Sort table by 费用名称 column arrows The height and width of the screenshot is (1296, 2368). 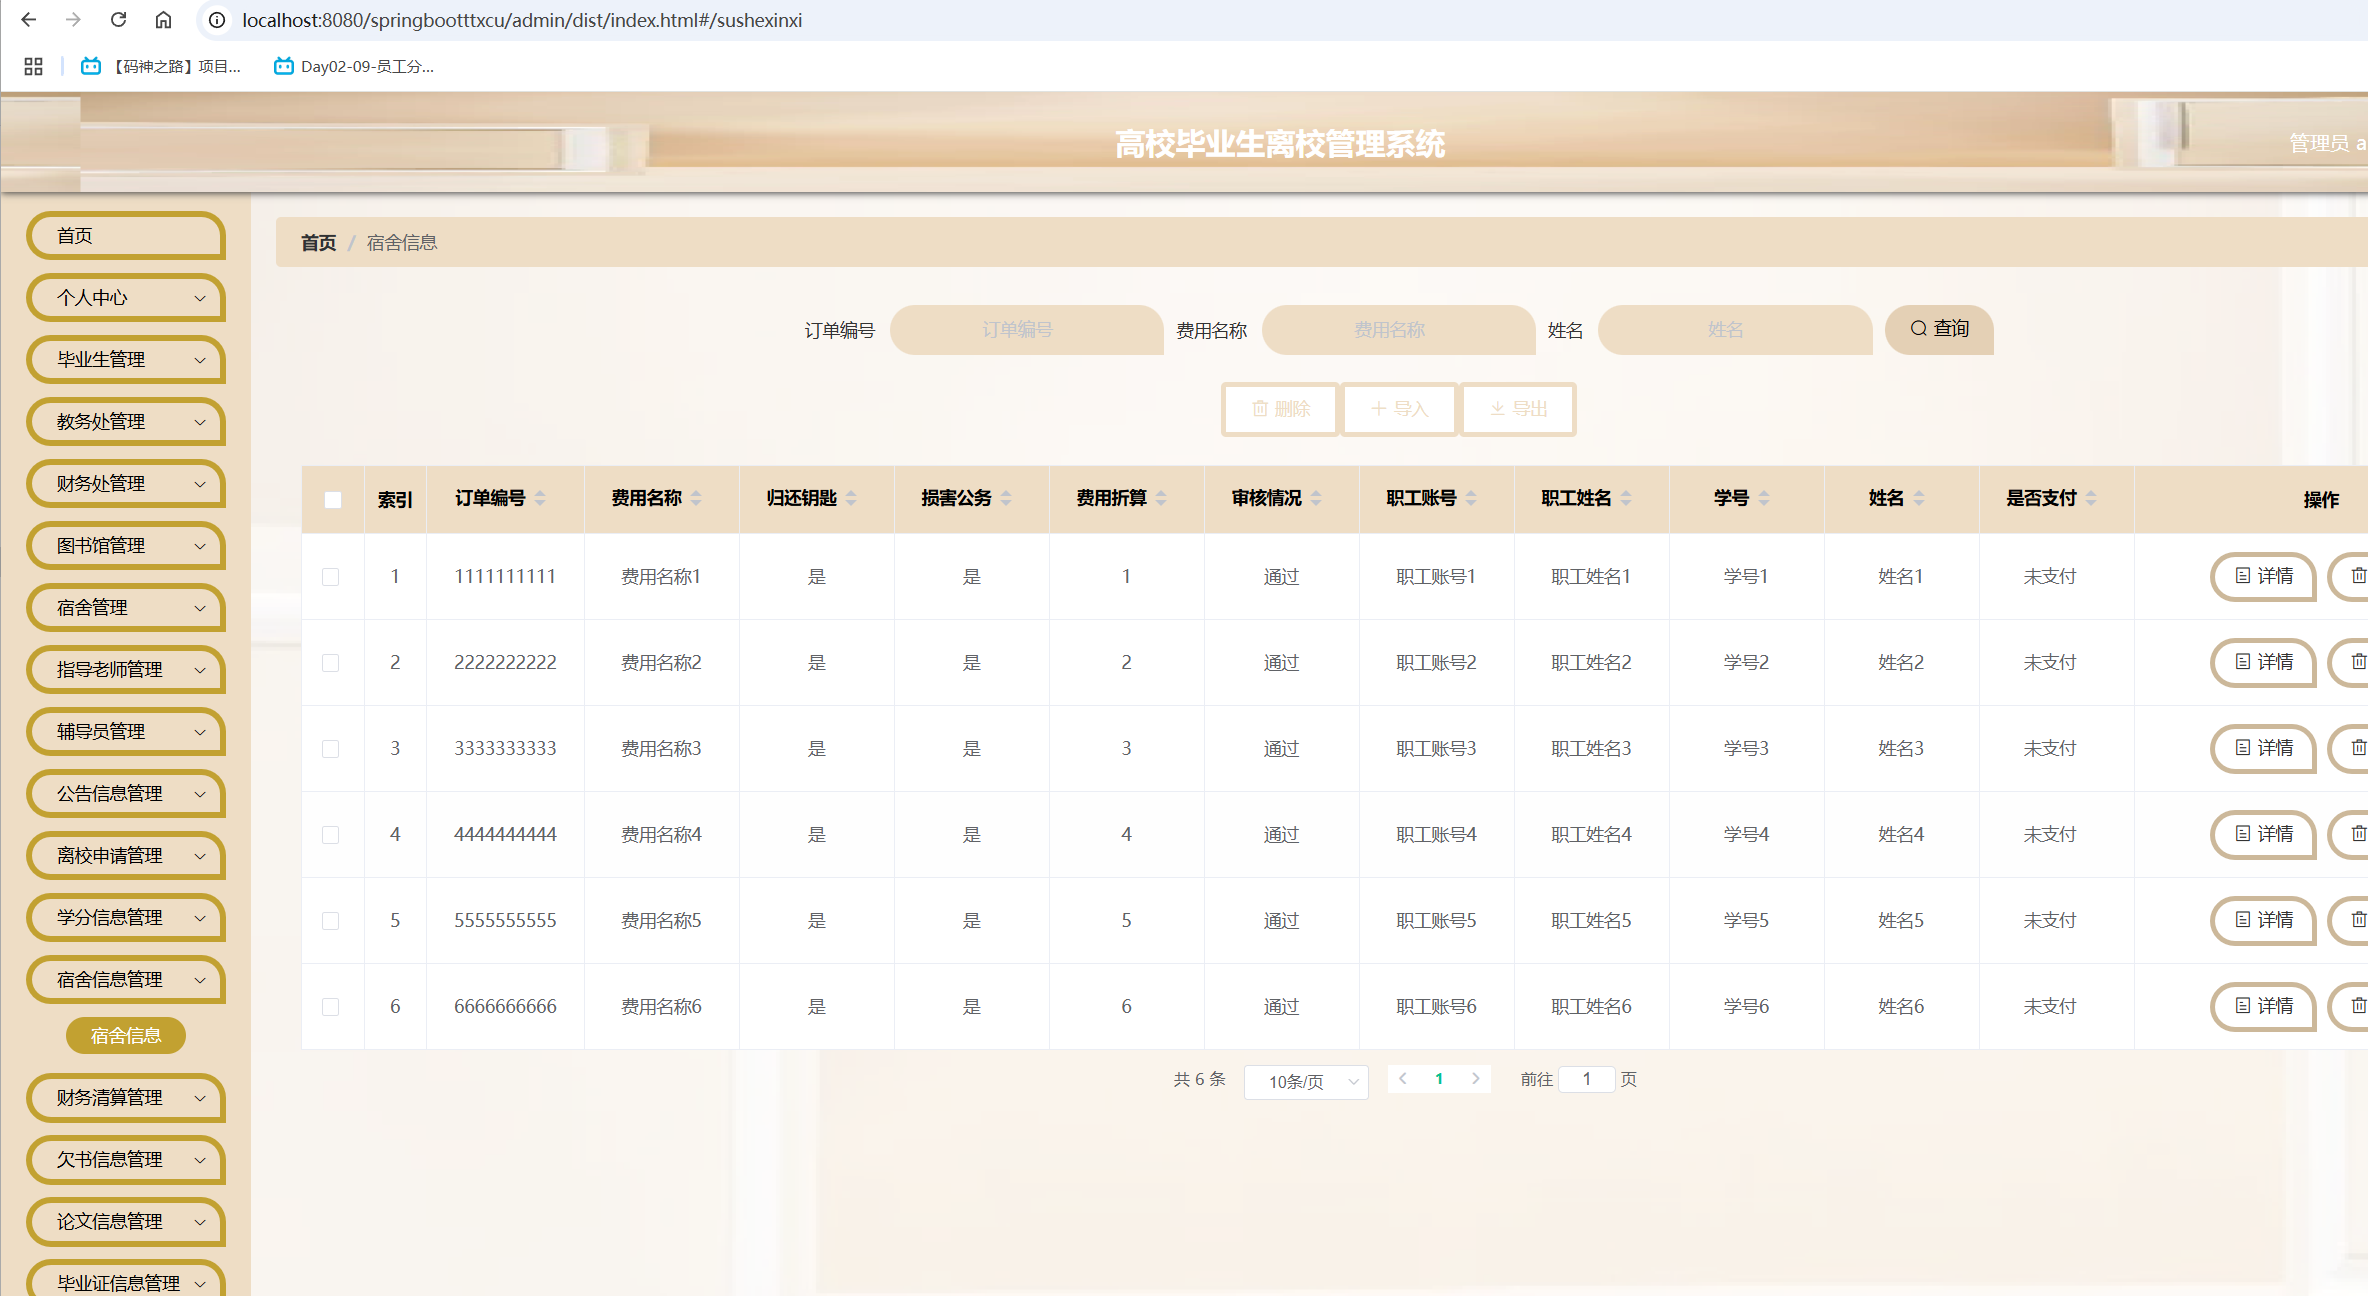click(x=696, y=498)
